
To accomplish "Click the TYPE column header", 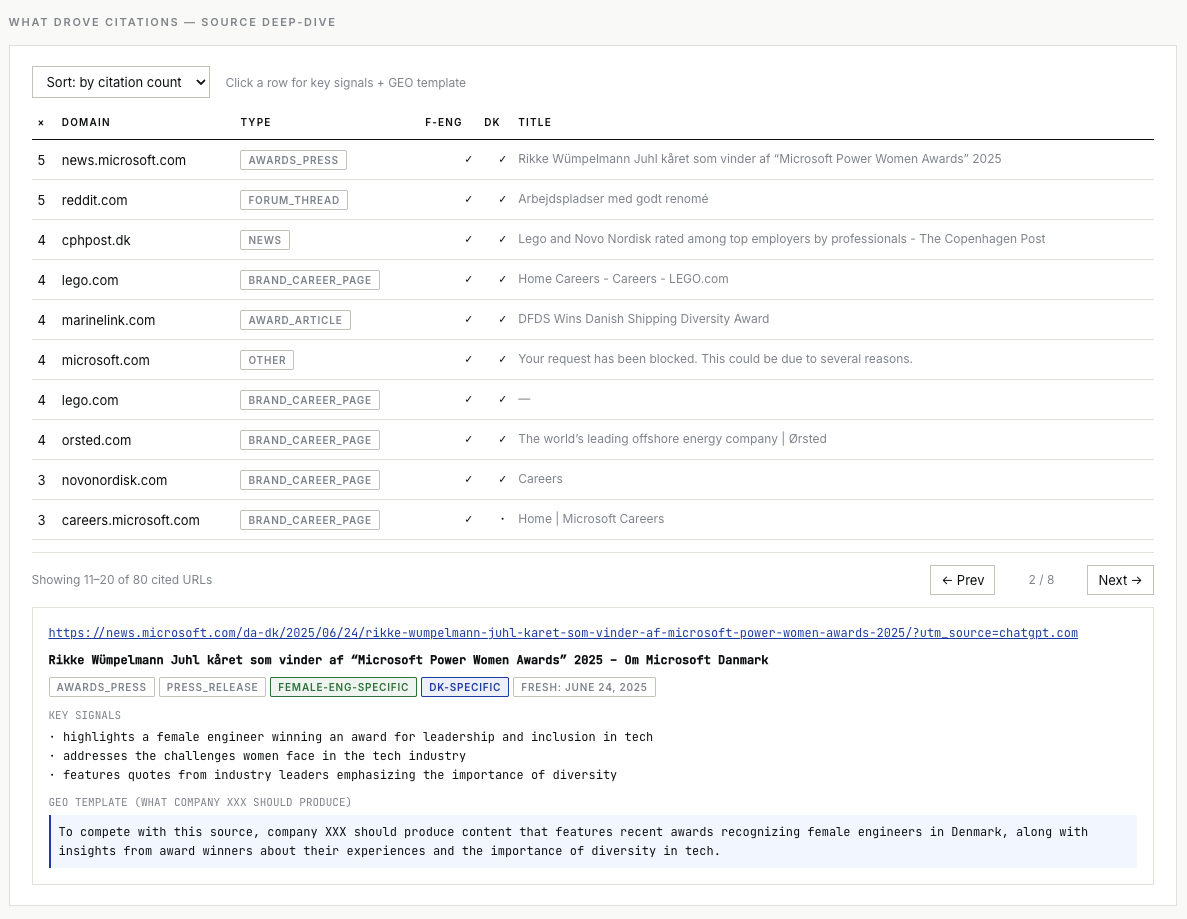I will tap(256, 122).
